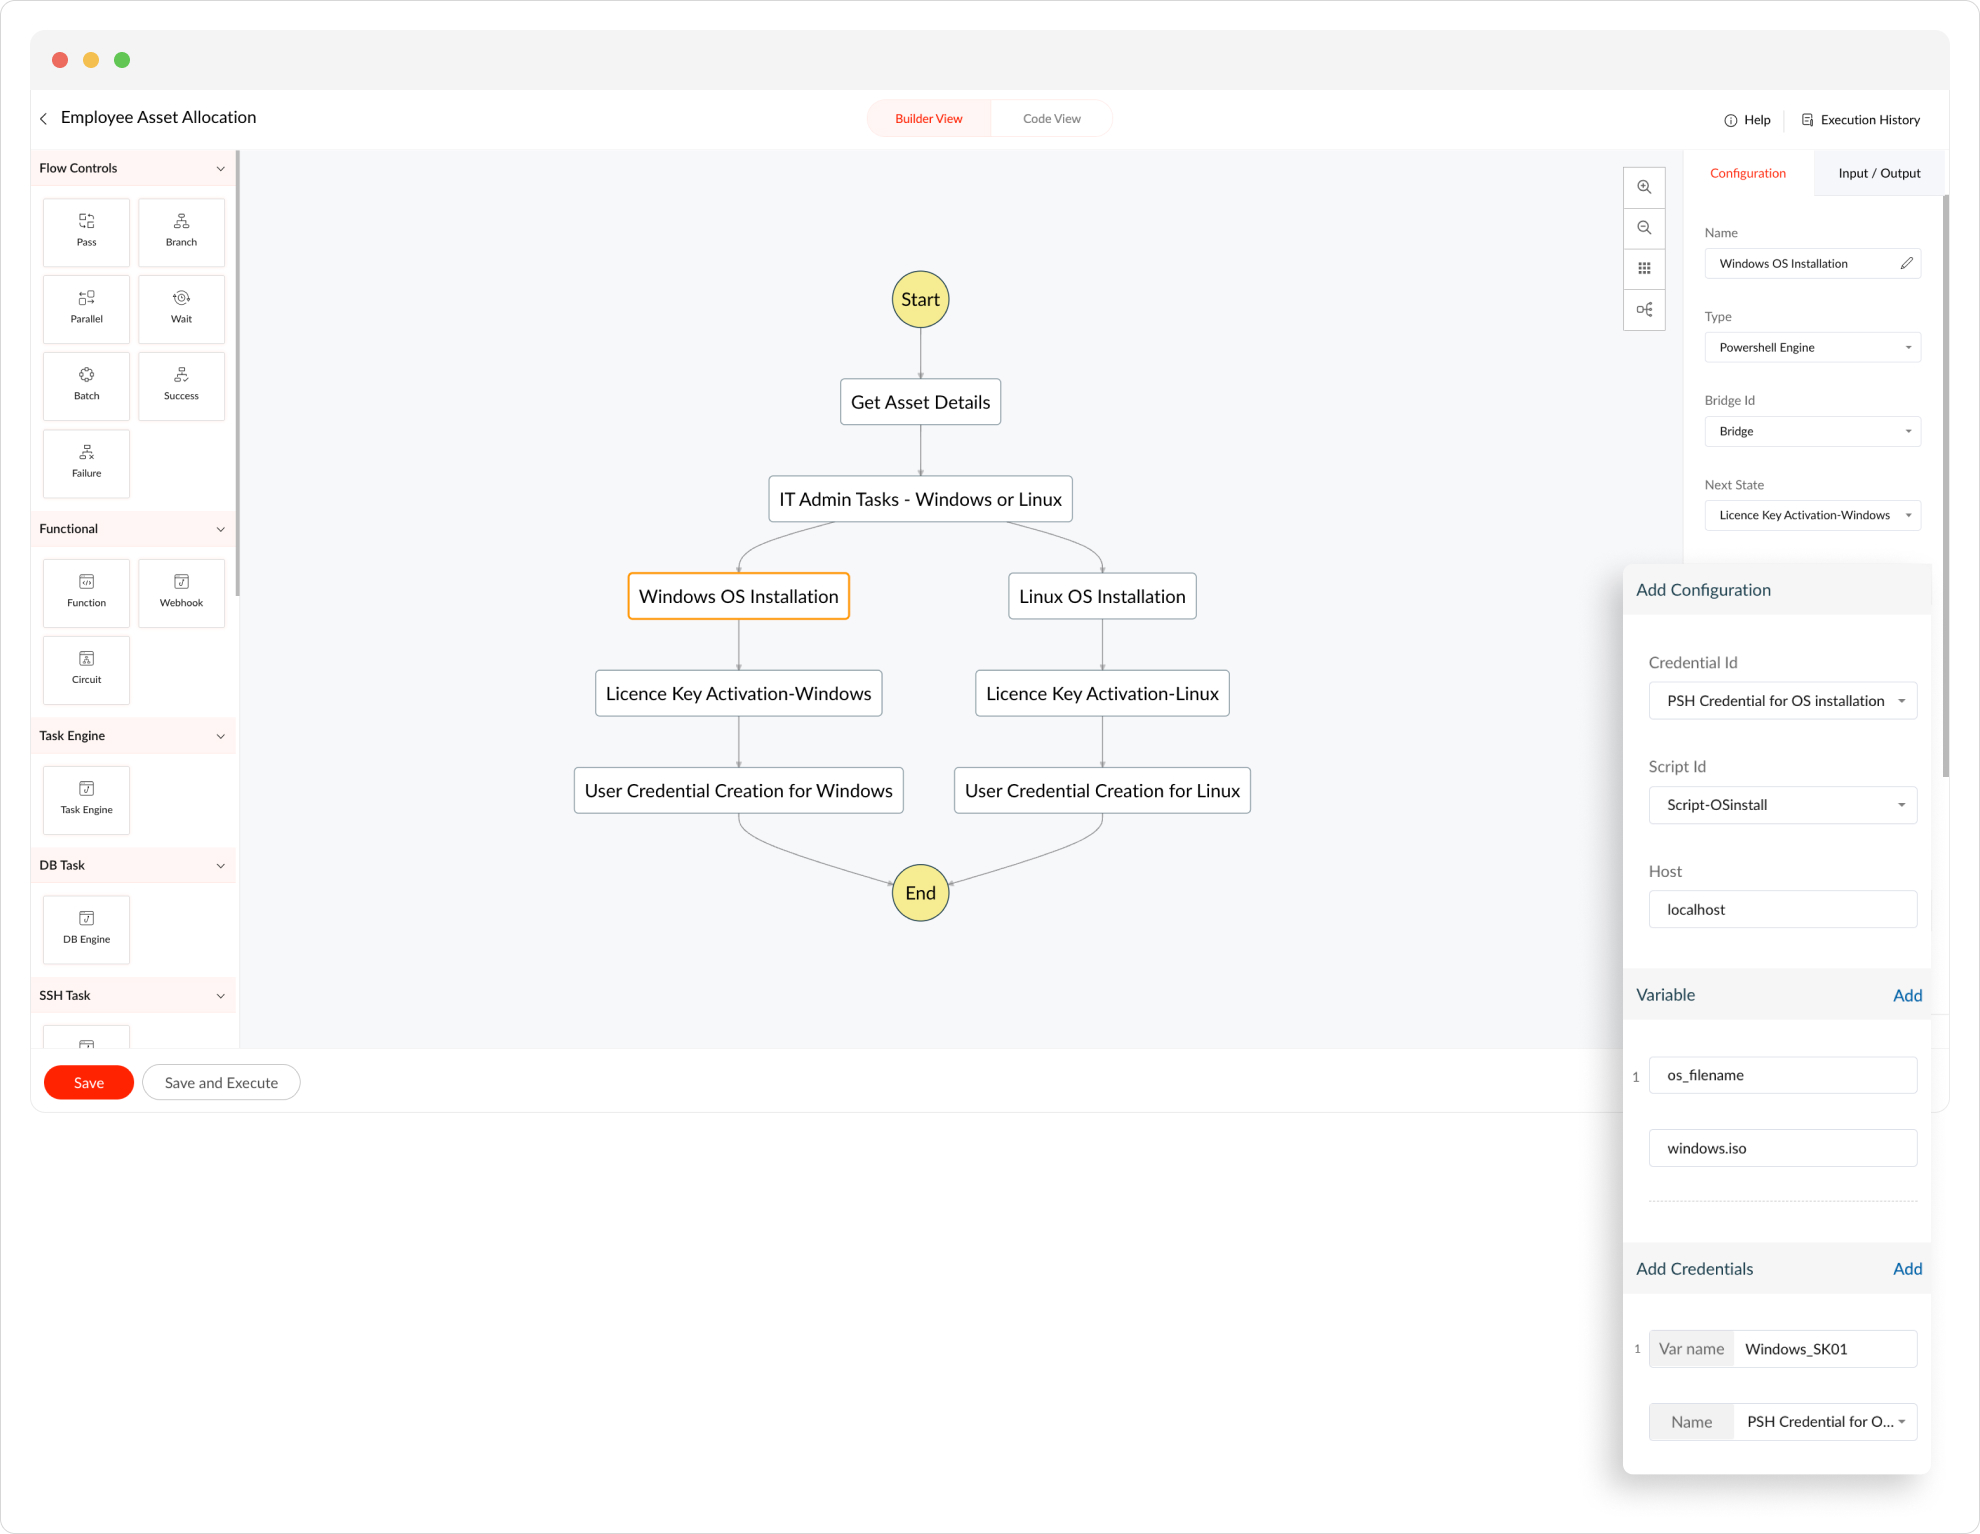
Task: Click the canvas zoom out icon
Action: tap(1644, 228)
